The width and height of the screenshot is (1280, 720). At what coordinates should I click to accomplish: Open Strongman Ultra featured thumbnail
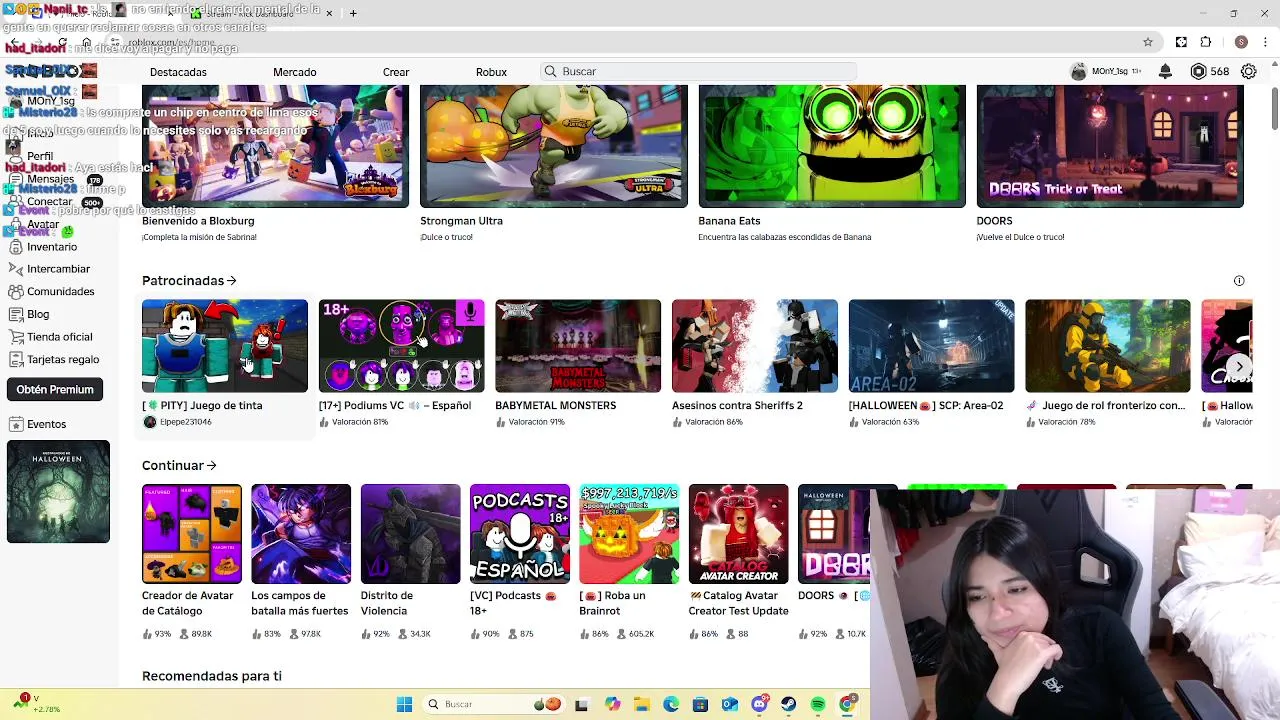[x=553, y=146]
